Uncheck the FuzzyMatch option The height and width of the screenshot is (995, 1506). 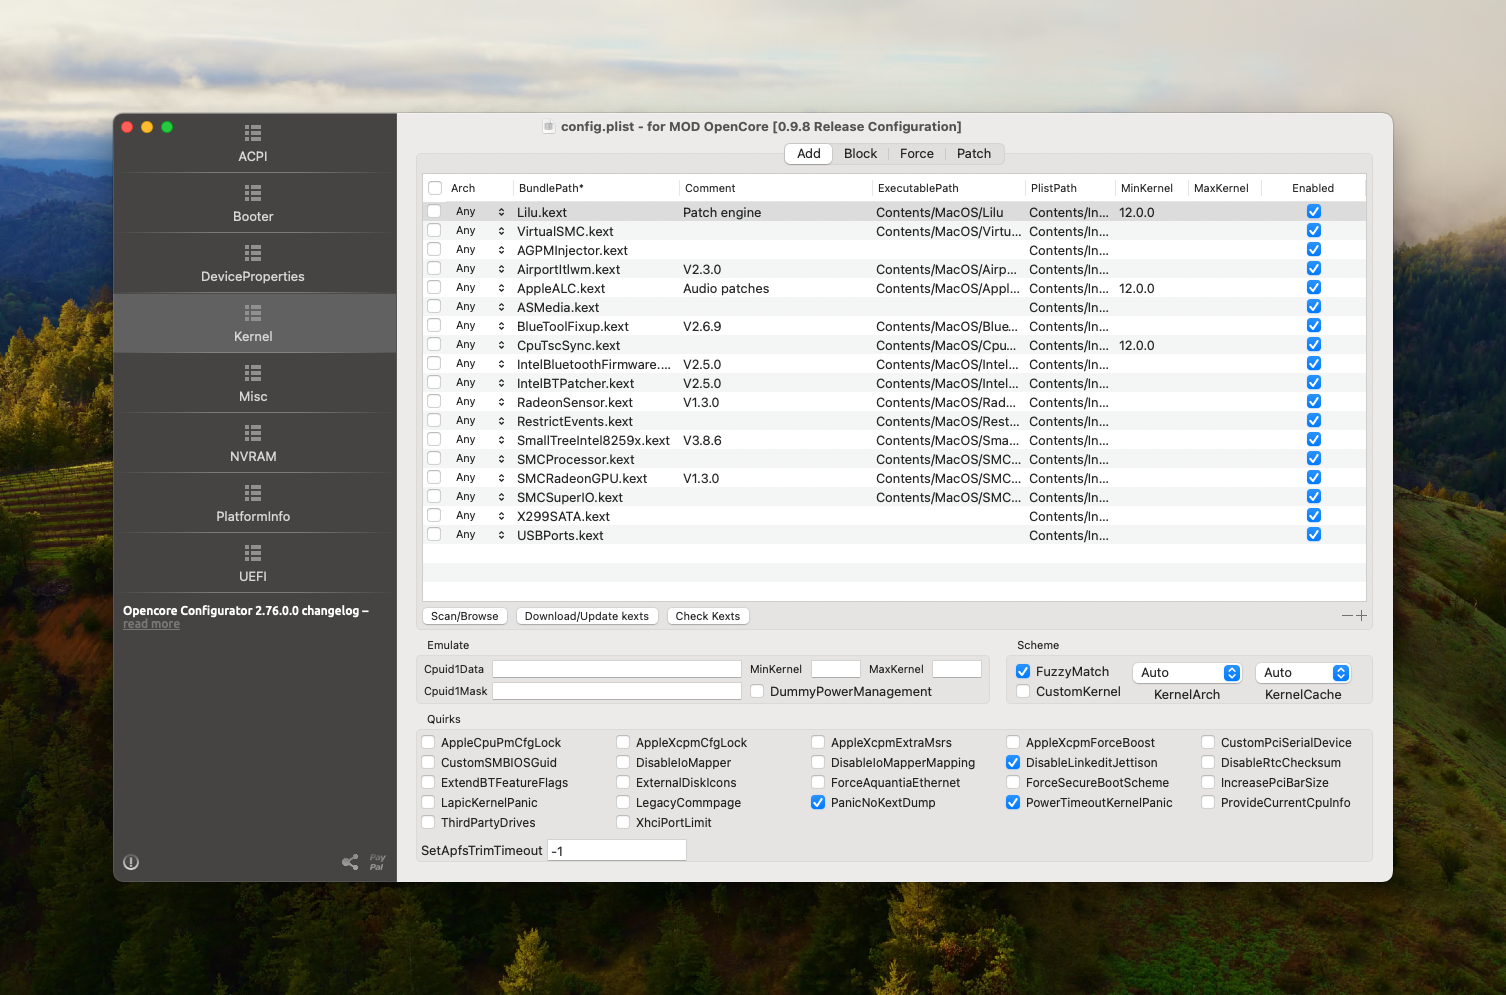pos(1023,672)
